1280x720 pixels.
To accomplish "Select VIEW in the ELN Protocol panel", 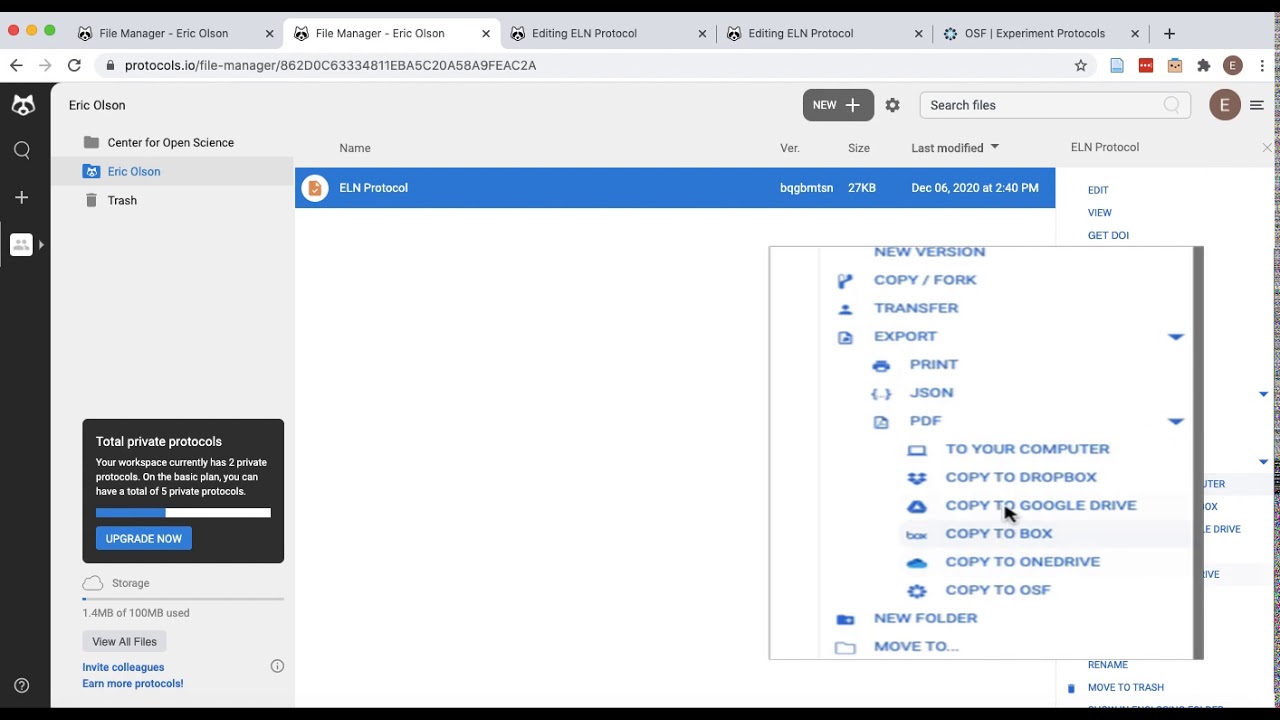I will pos(1100,213).
